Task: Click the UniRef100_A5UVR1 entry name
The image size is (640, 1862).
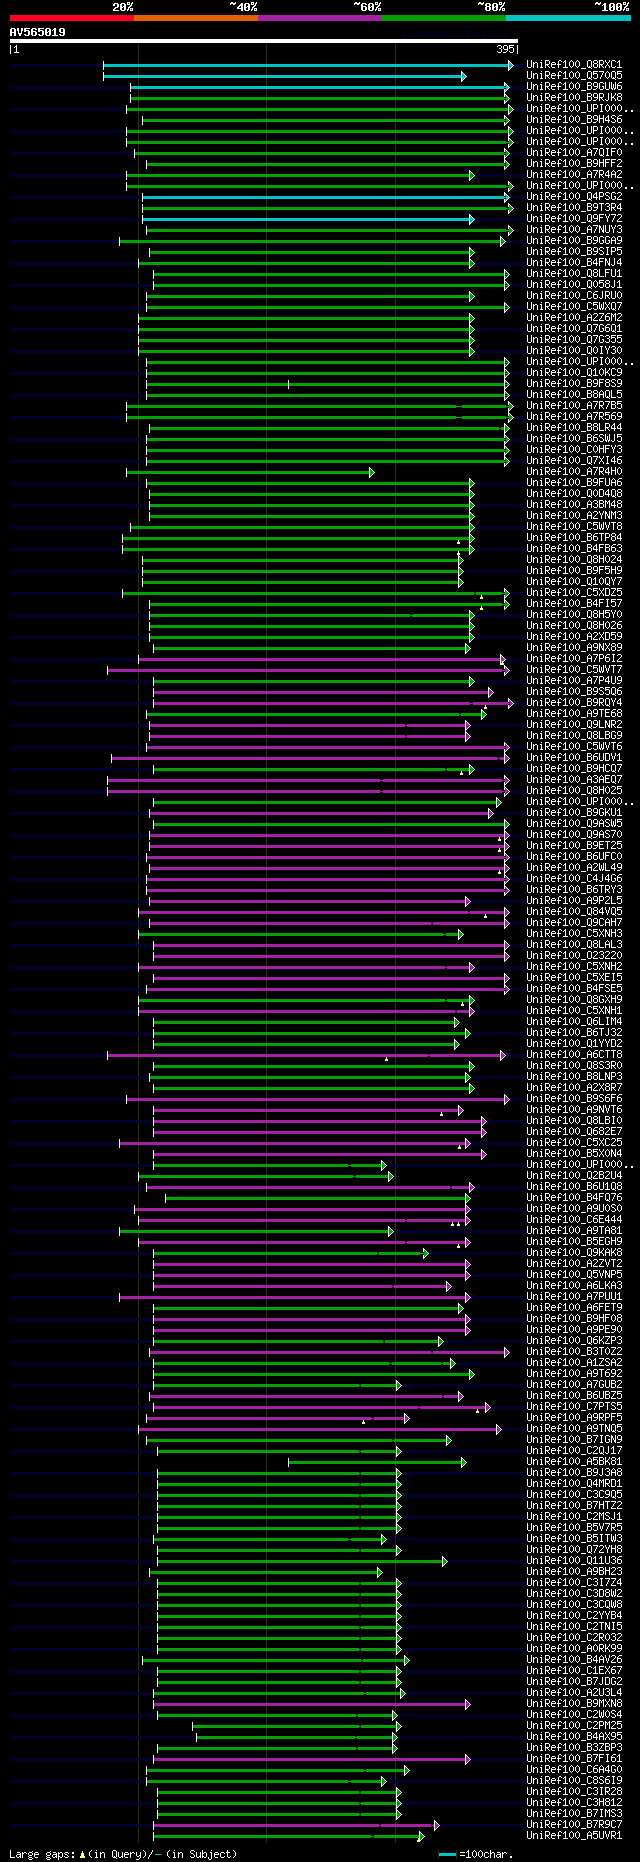Action: coord(574,1836)
